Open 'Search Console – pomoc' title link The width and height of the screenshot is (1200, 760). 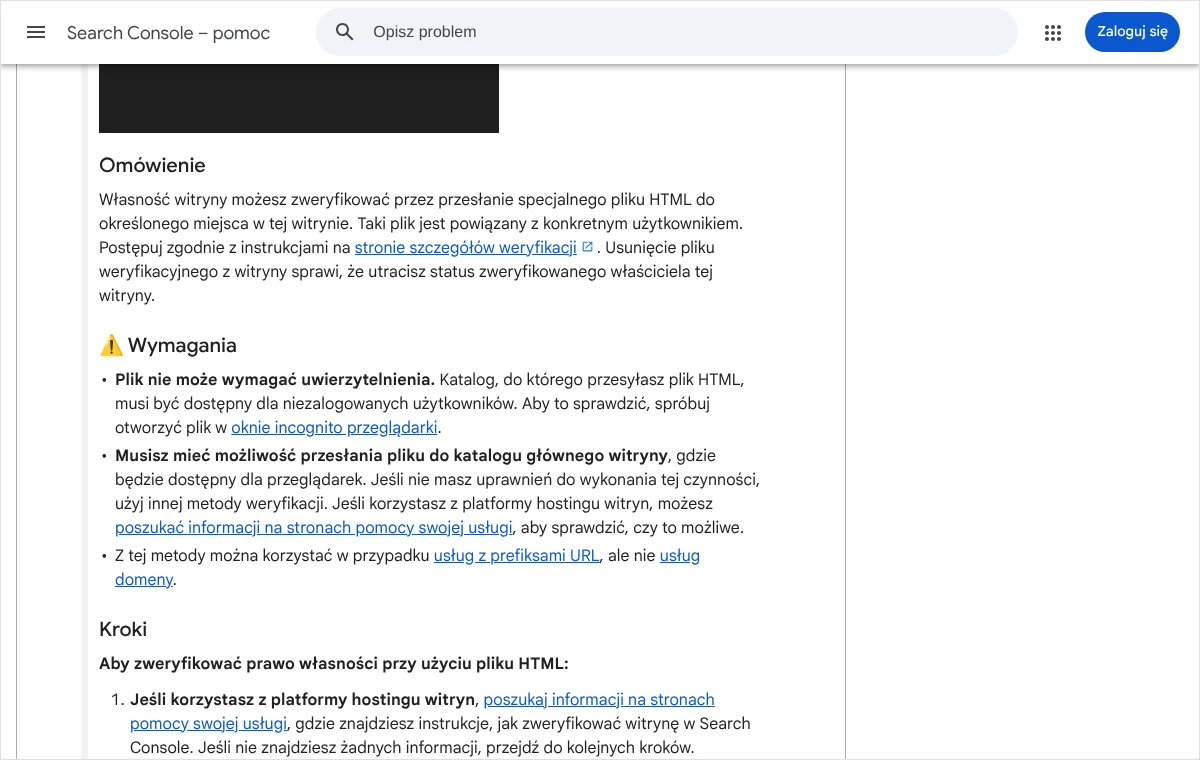click(x=169, y=33)
